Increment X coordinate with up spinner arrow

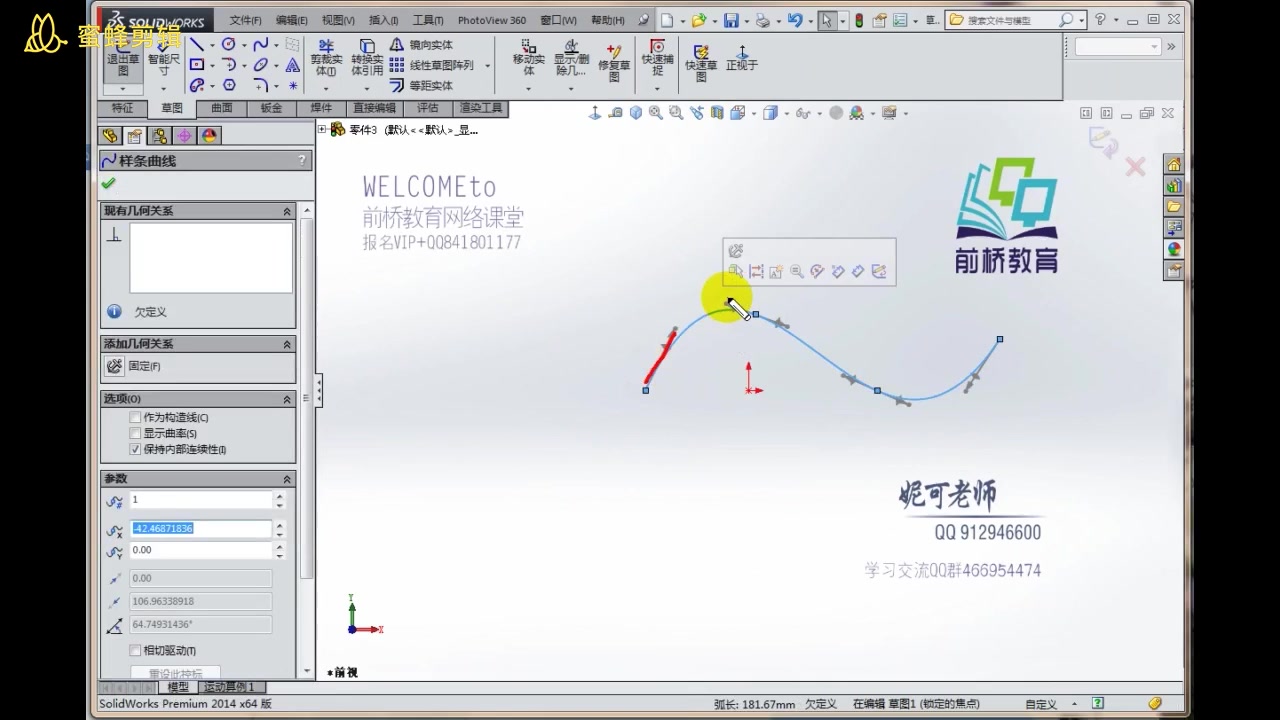click(x=280, y=524)
